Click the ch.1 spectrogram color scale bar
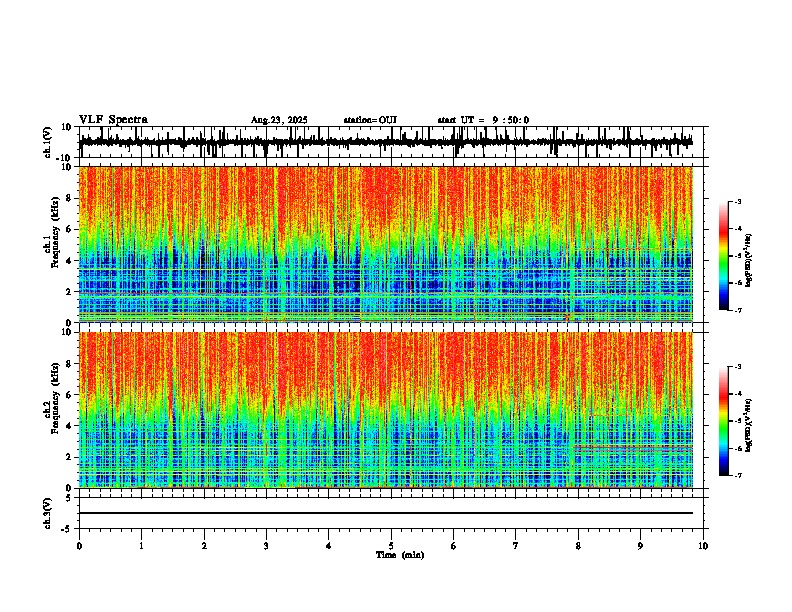The width and height of the screenshot is (792, 612). 724,256
